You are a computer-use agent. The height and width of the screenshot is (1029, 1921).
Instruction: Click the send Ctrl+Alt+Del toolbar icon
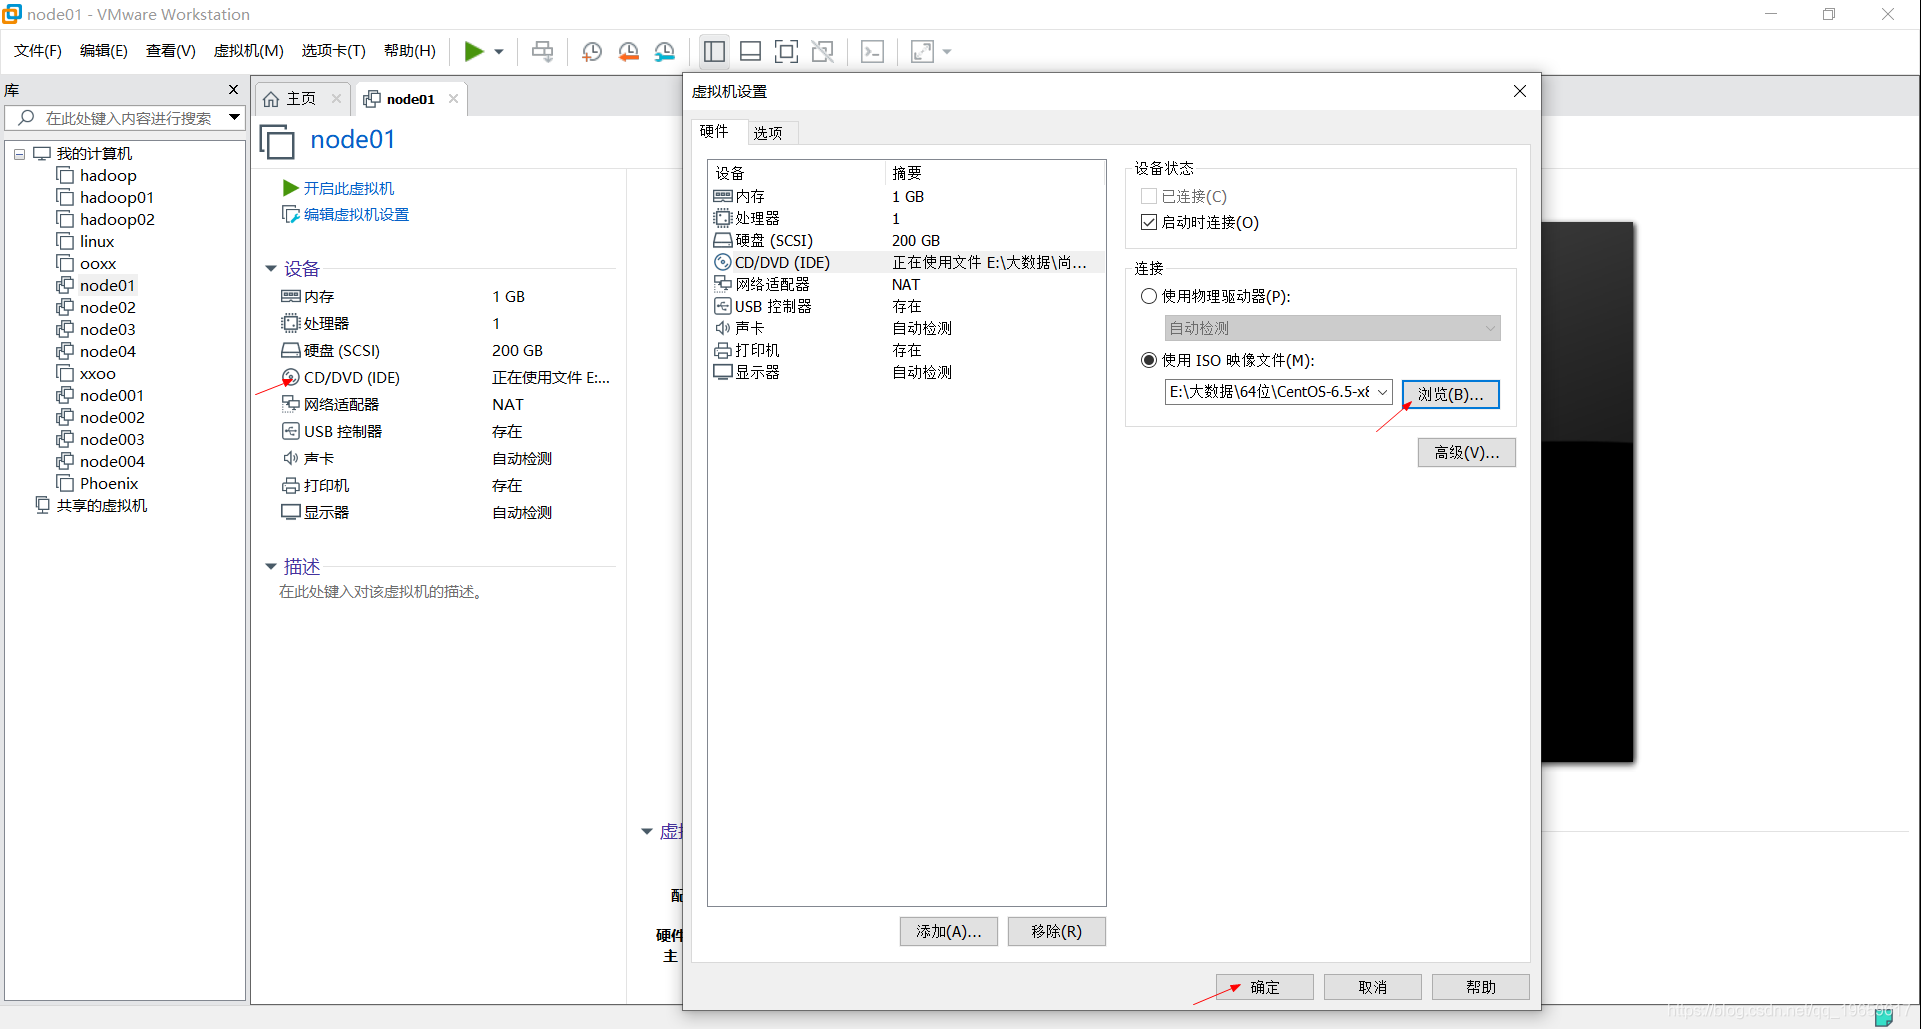click(542, 51)
